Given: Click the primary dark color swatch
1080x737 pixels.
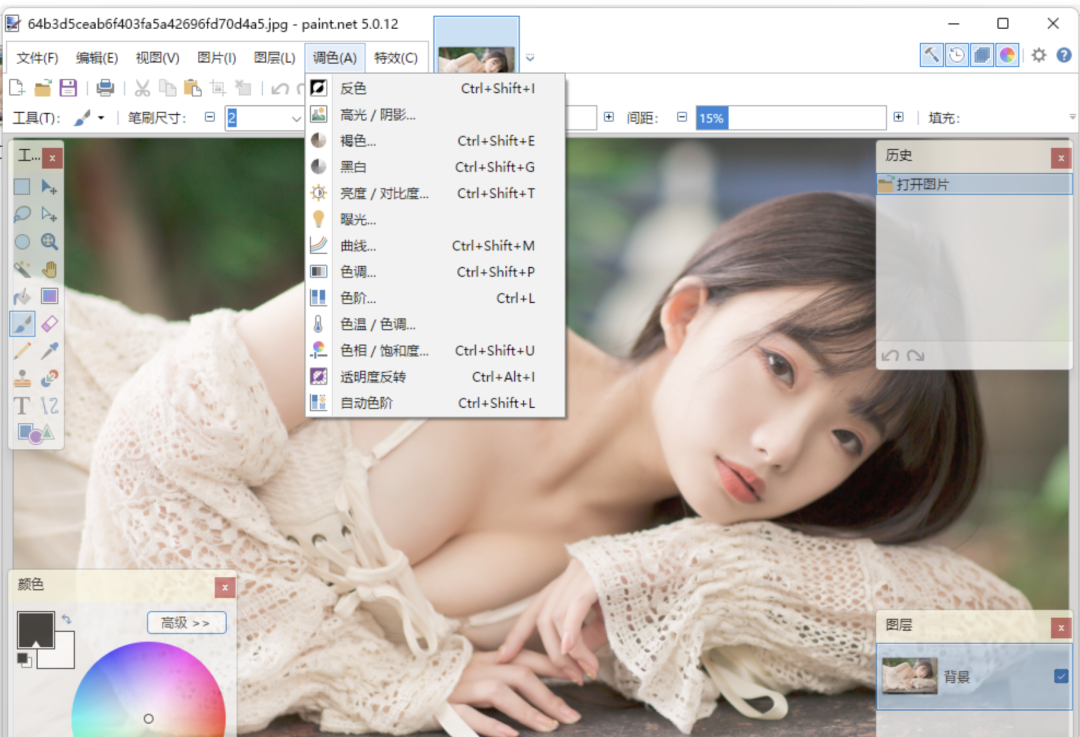Looking at the screenshot, I should tap(34, 629).
